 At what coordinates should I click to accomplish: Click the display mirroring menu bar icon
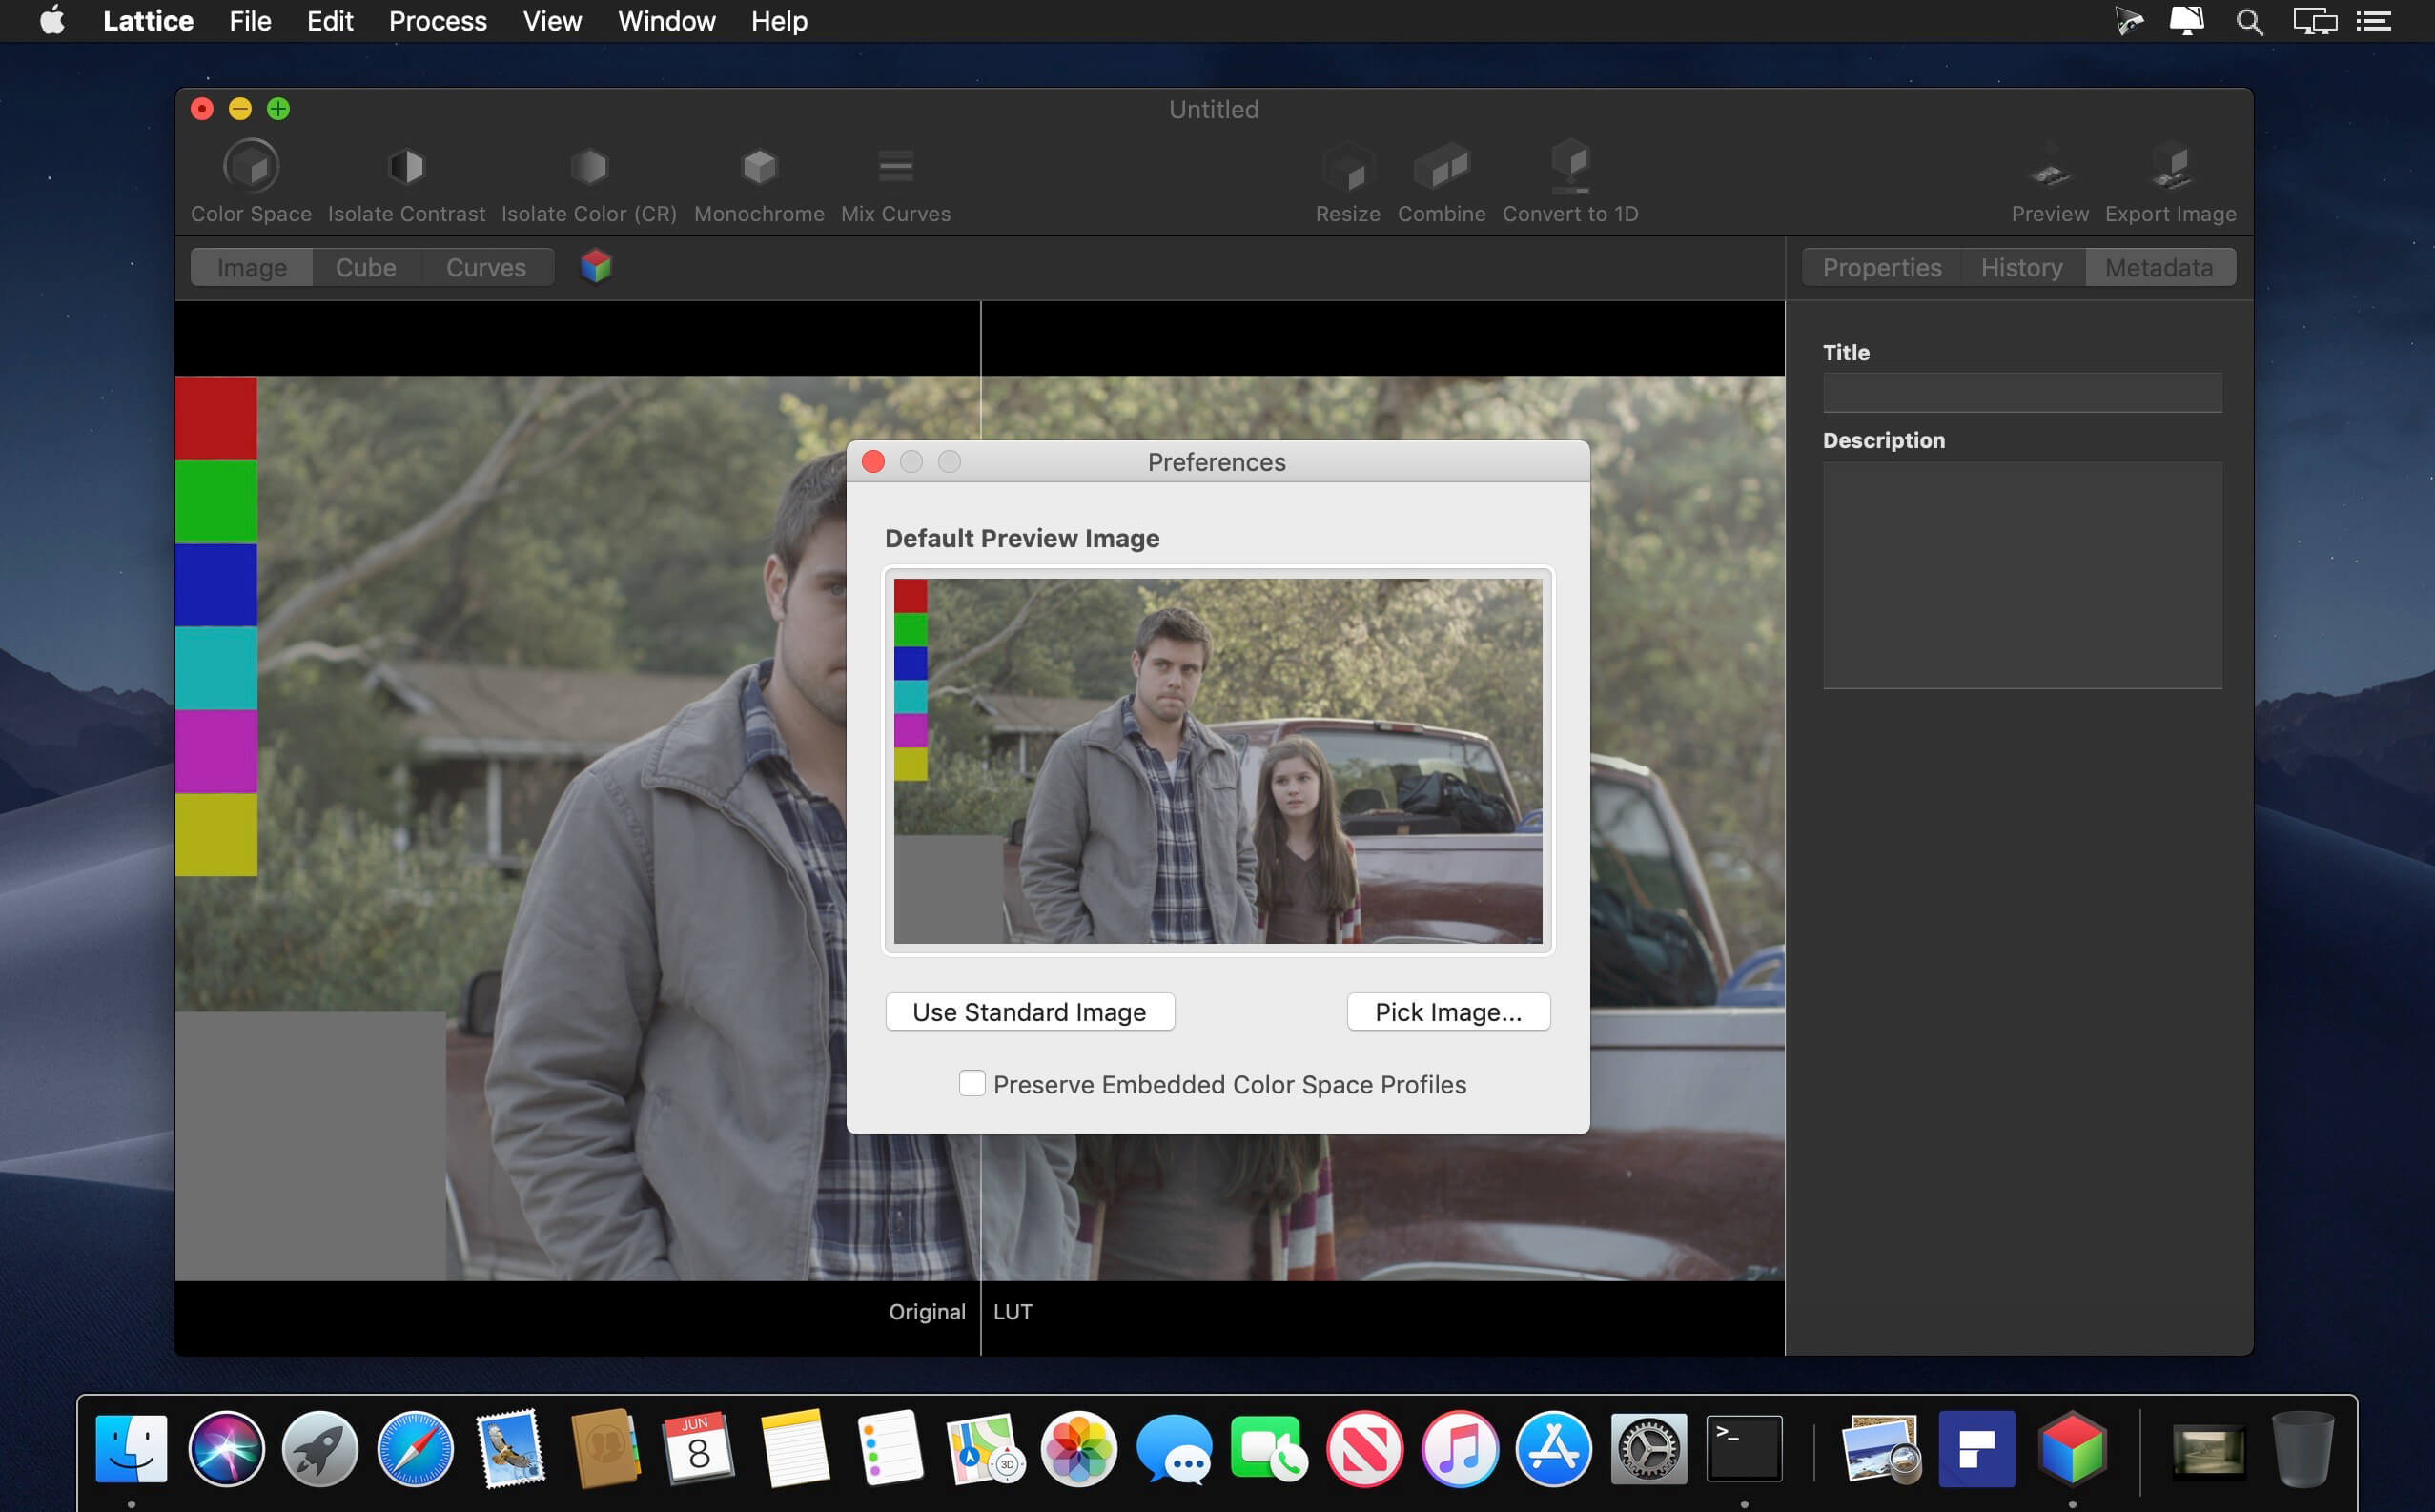point(2314,21)
